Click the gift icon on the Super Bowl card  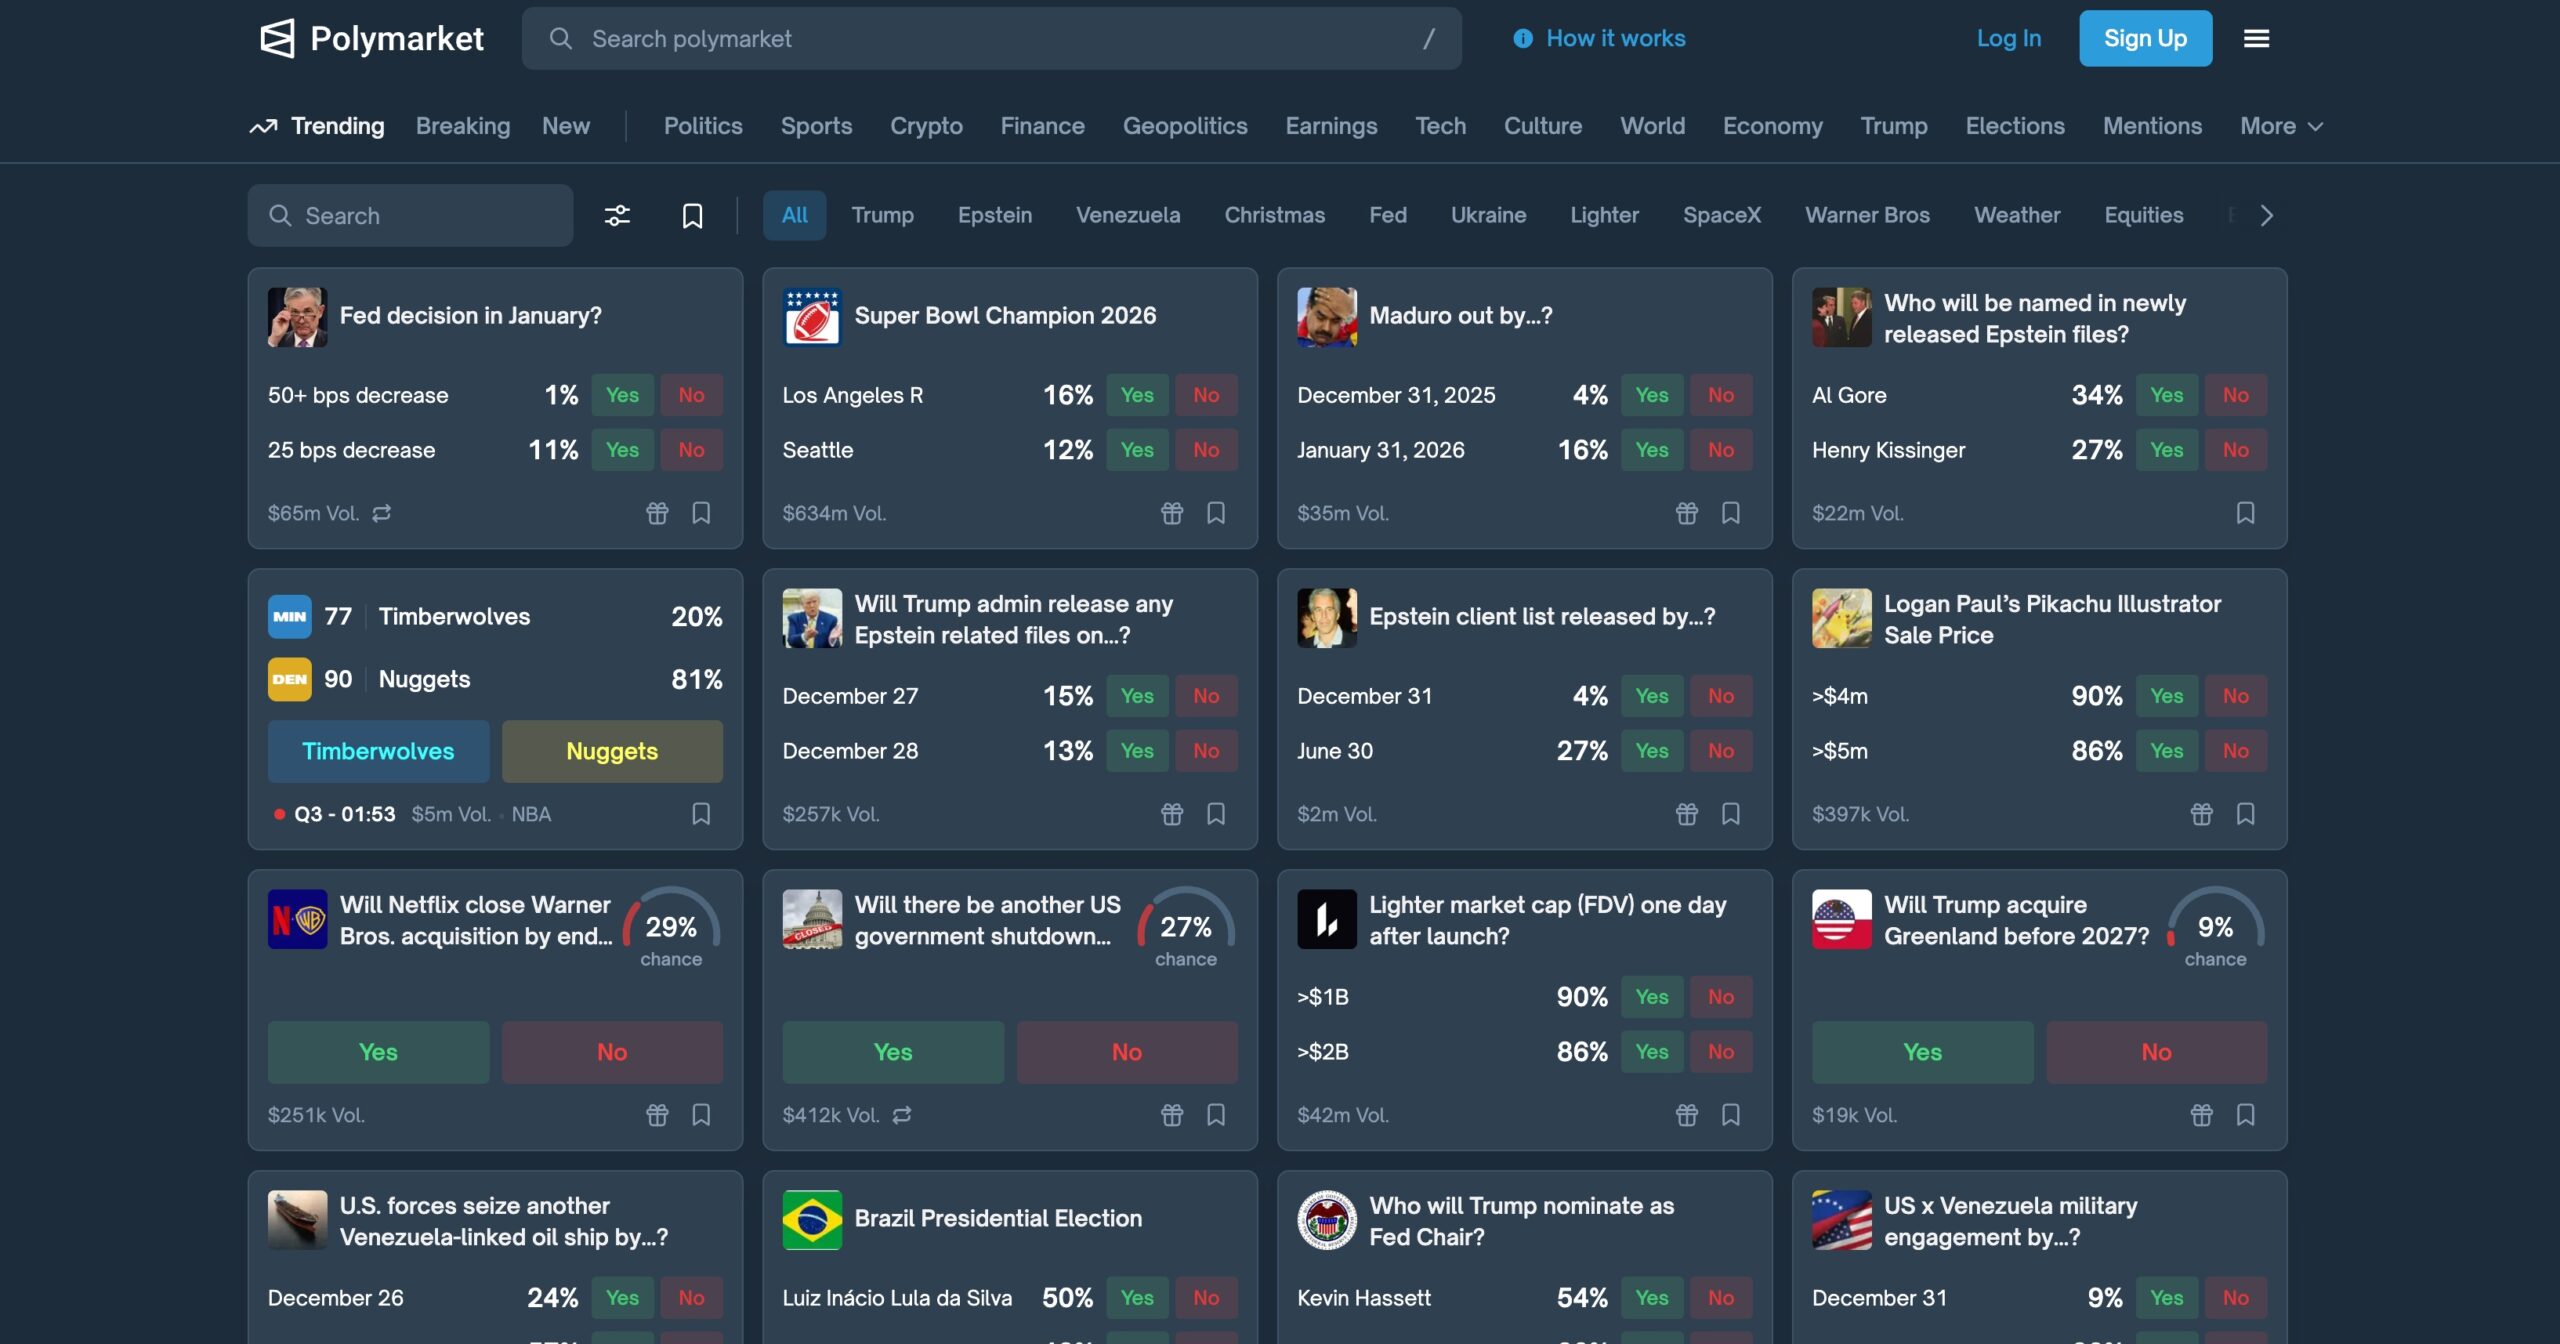(1172, 513)
